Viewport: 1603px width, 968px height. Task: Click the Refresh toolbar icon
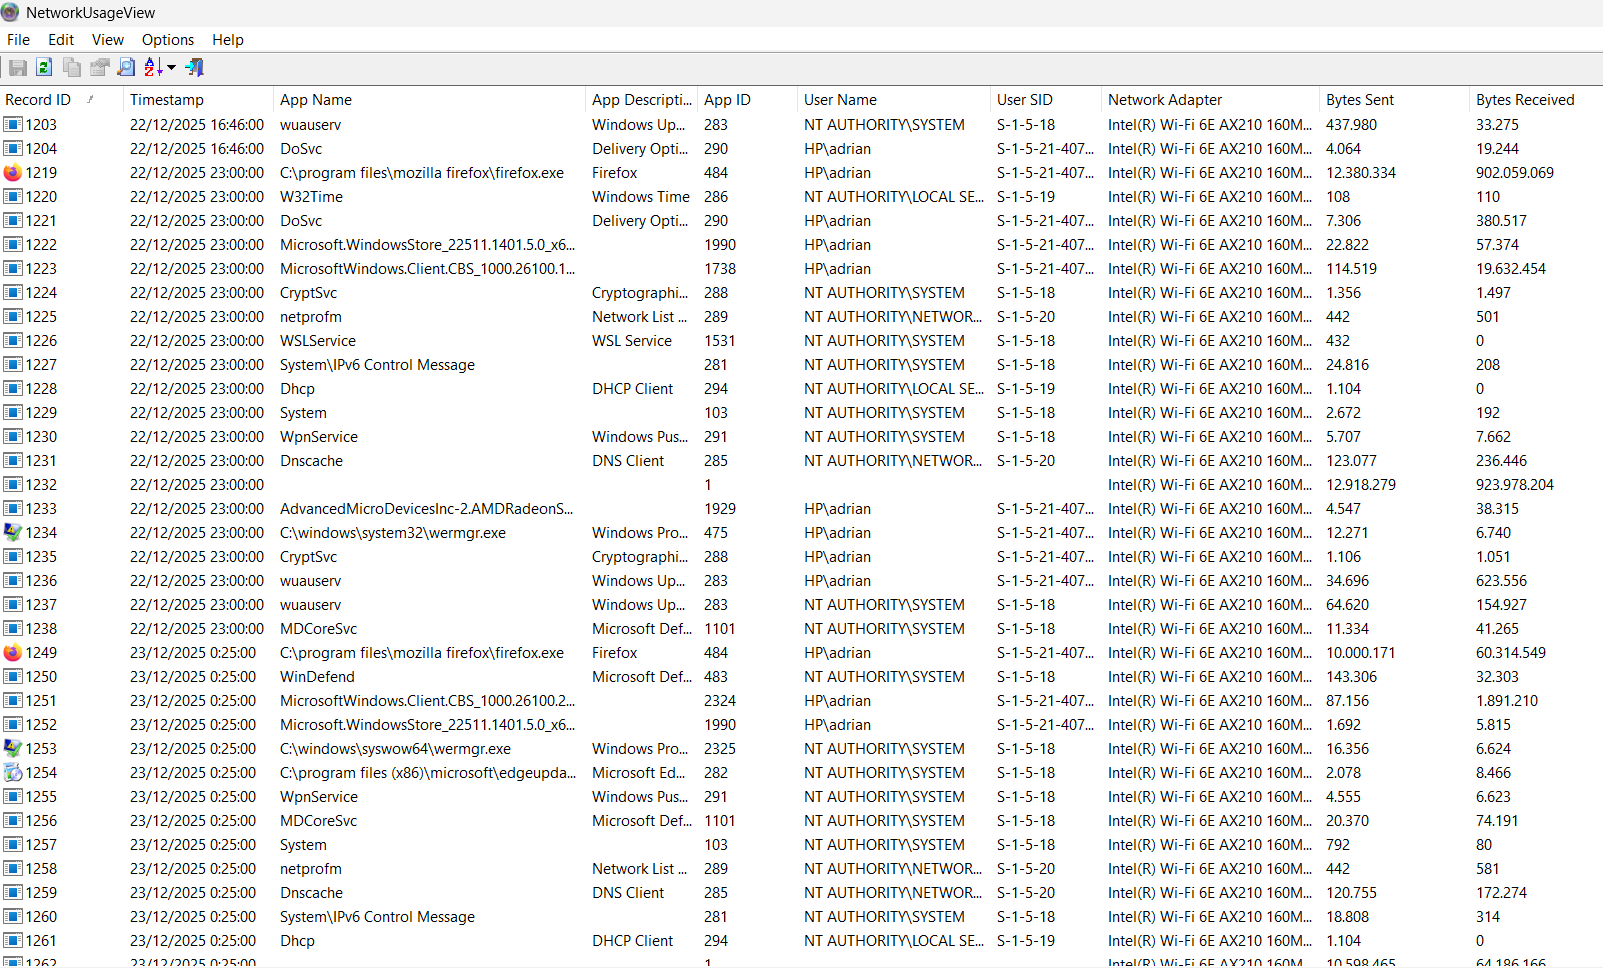click(44, 67)
